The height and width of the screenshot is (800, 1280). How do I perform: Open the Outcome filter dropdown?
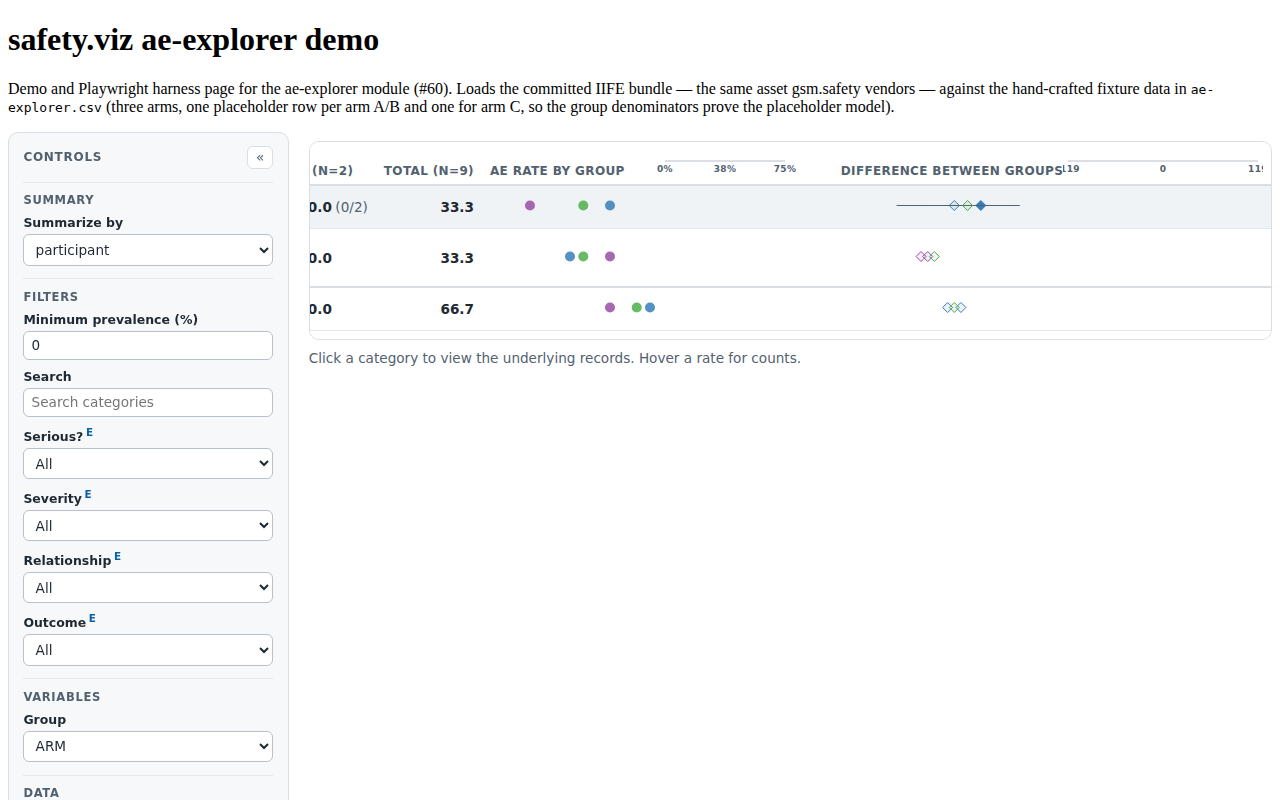pyautogui.click(x=148, y=650)
